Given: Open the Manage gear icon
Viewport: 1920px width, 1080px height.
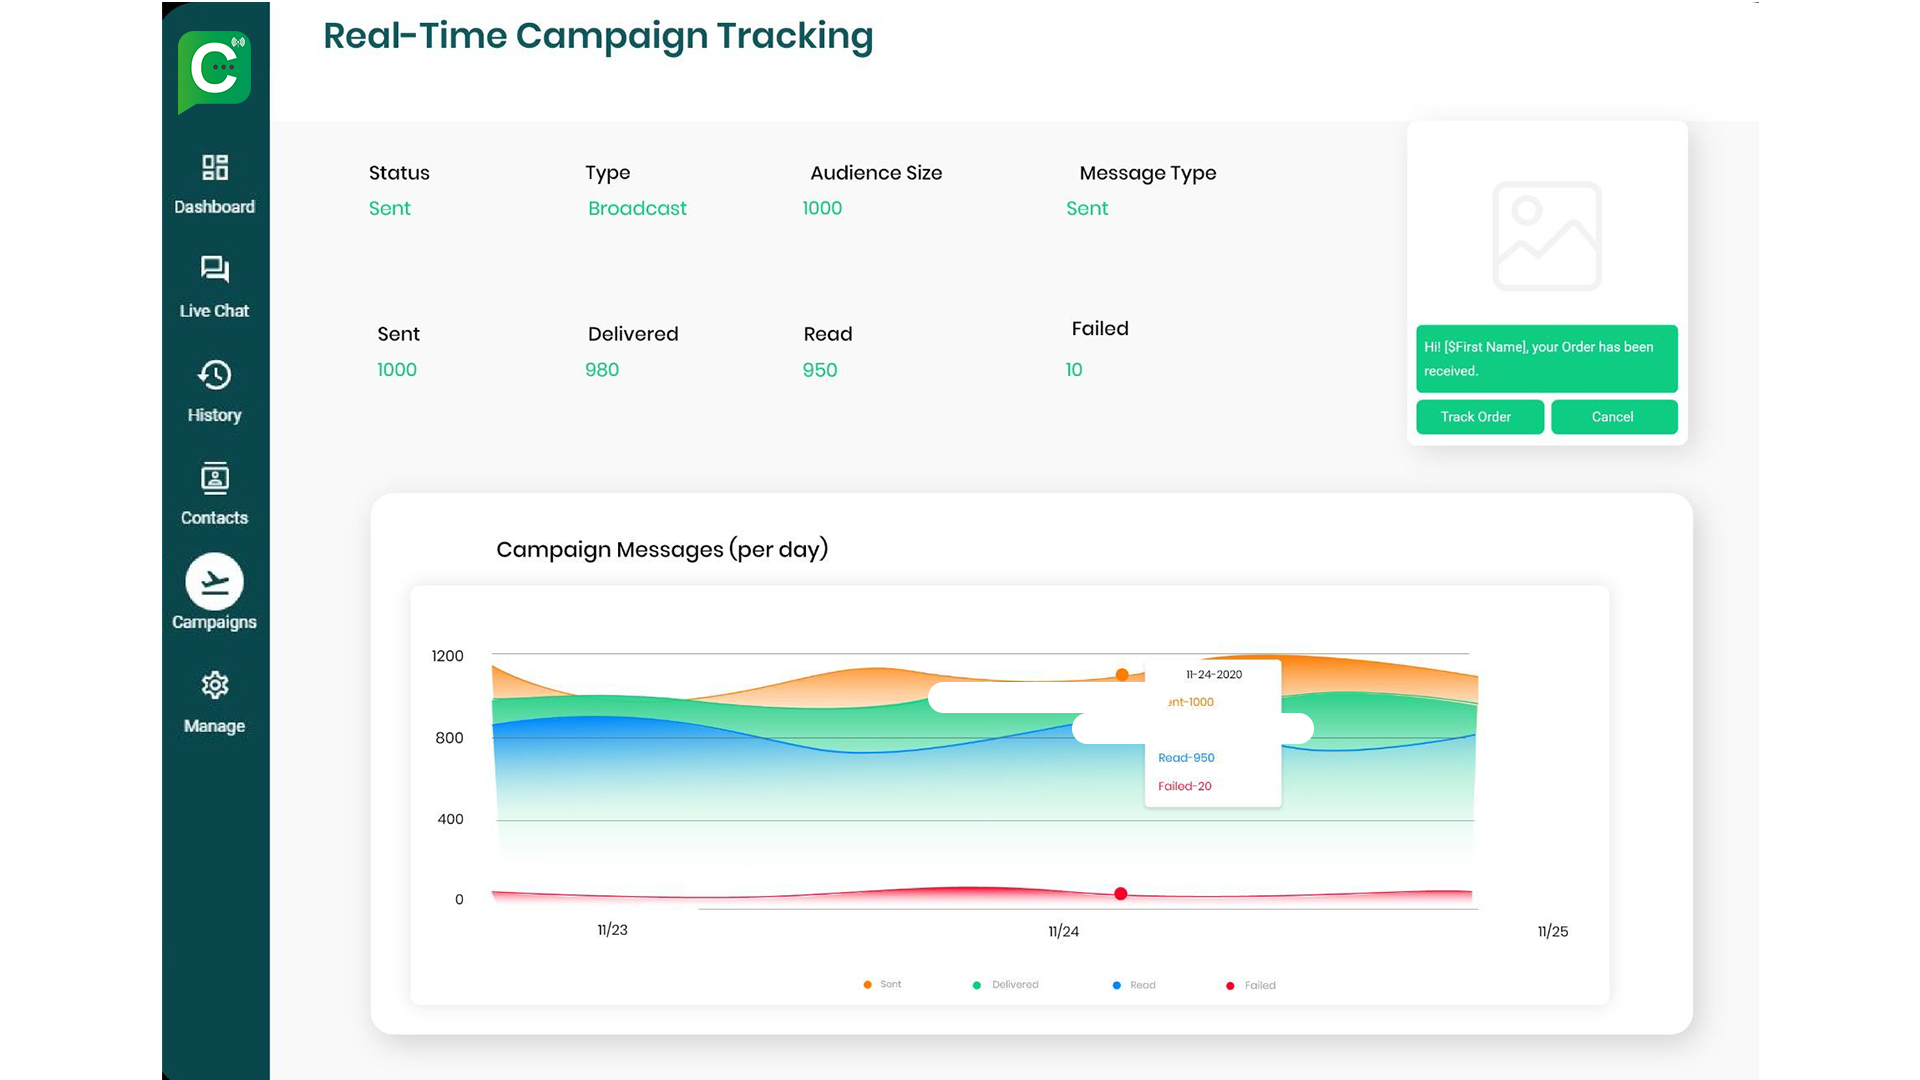Looking at the screenshot, I should (214, 685).
